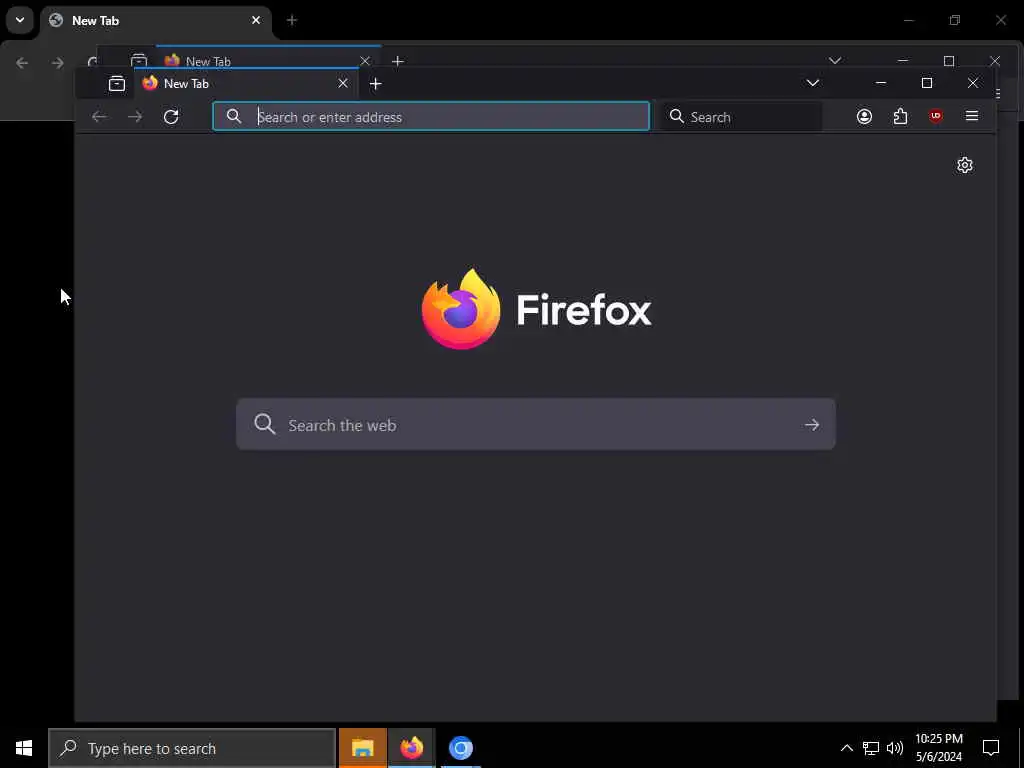Submit search with arrow in web search box

click(x=812, y=424)
